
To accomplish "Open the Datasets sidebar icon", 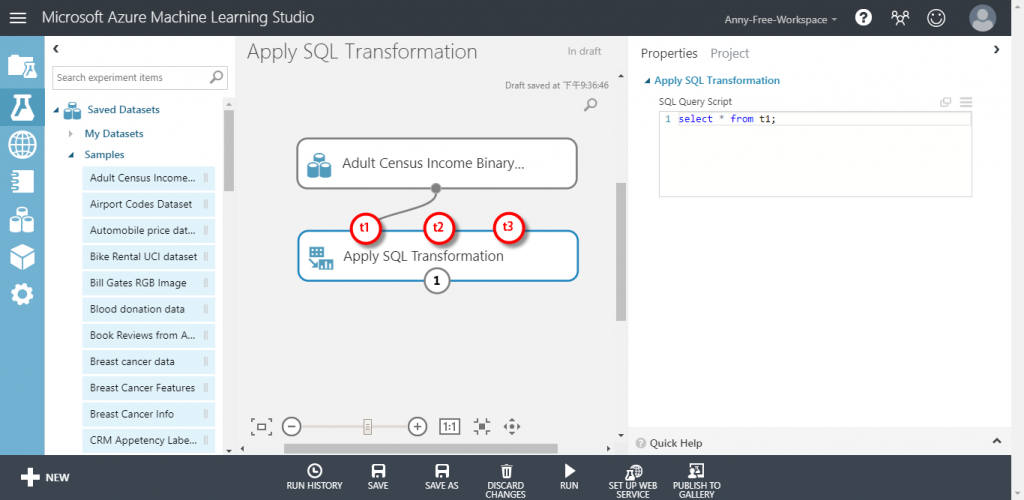I will (22, 219).
